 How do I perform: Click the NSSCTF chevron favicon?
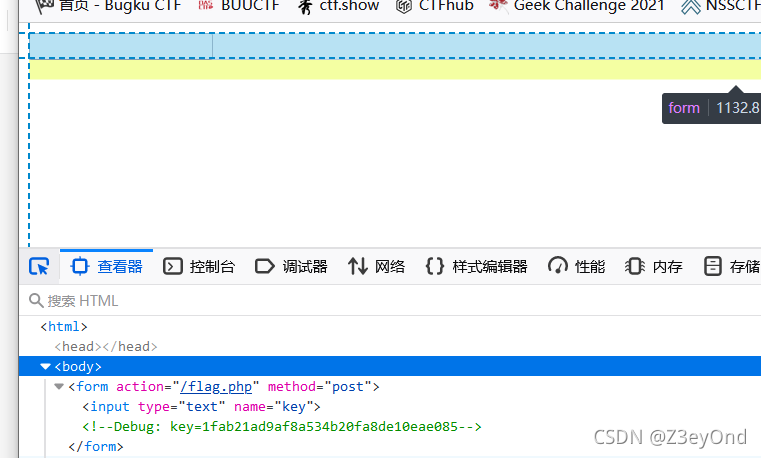click(690, 6)
